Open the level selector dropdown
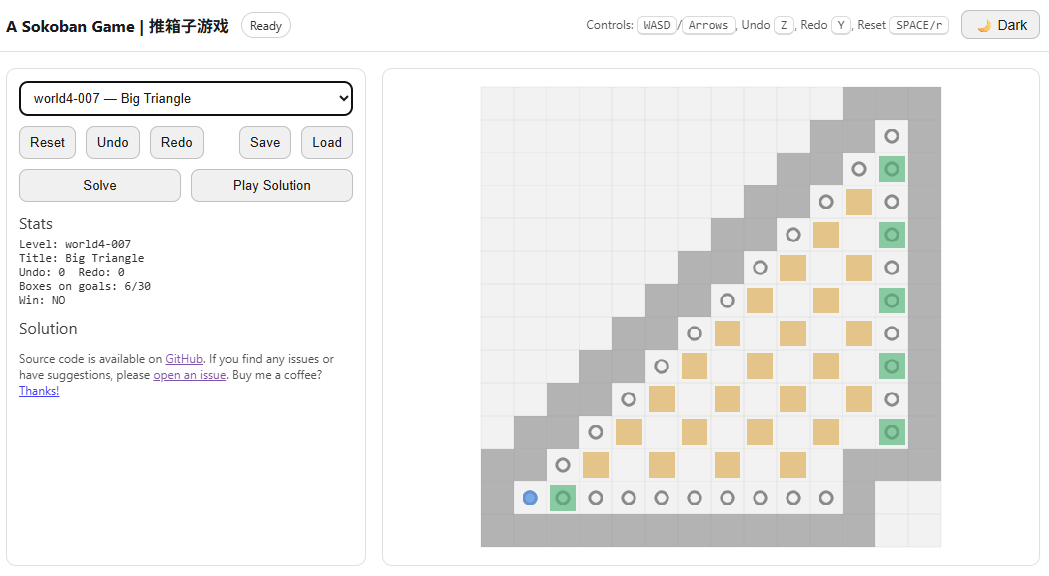The height and width of the screenshot is (576, 1049). [186, 98]
